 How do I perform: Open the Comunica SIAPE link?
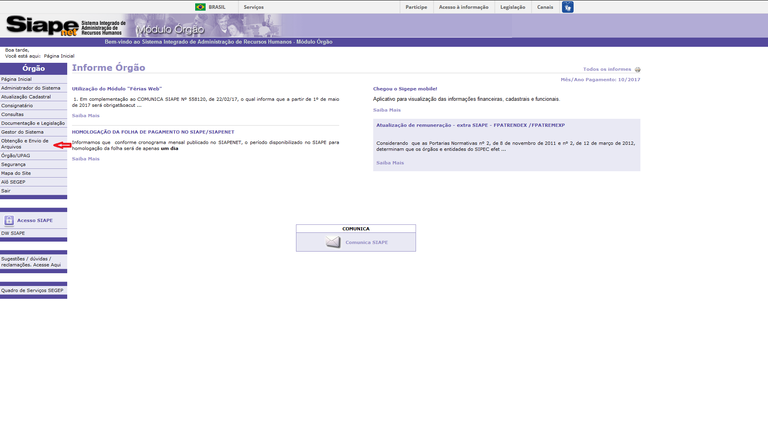[366, 242]
